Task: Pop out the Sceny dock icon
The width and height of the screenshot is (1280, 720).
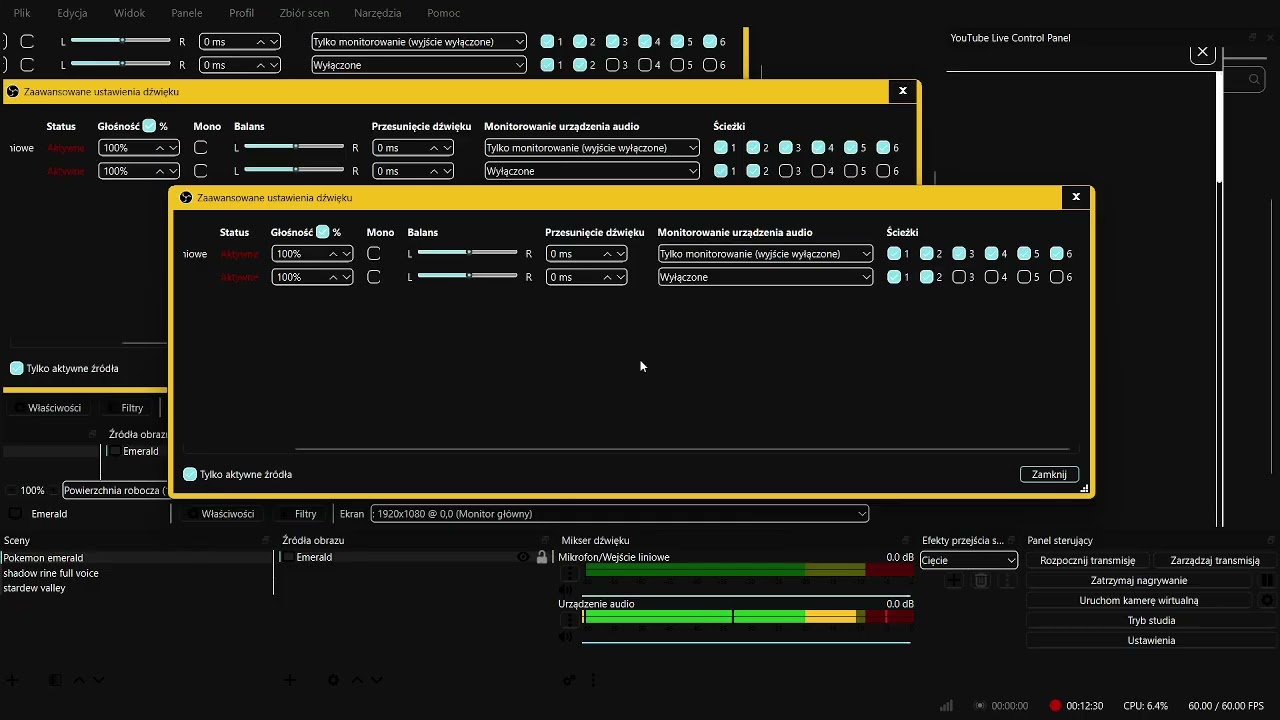Action: coord(266,540)
